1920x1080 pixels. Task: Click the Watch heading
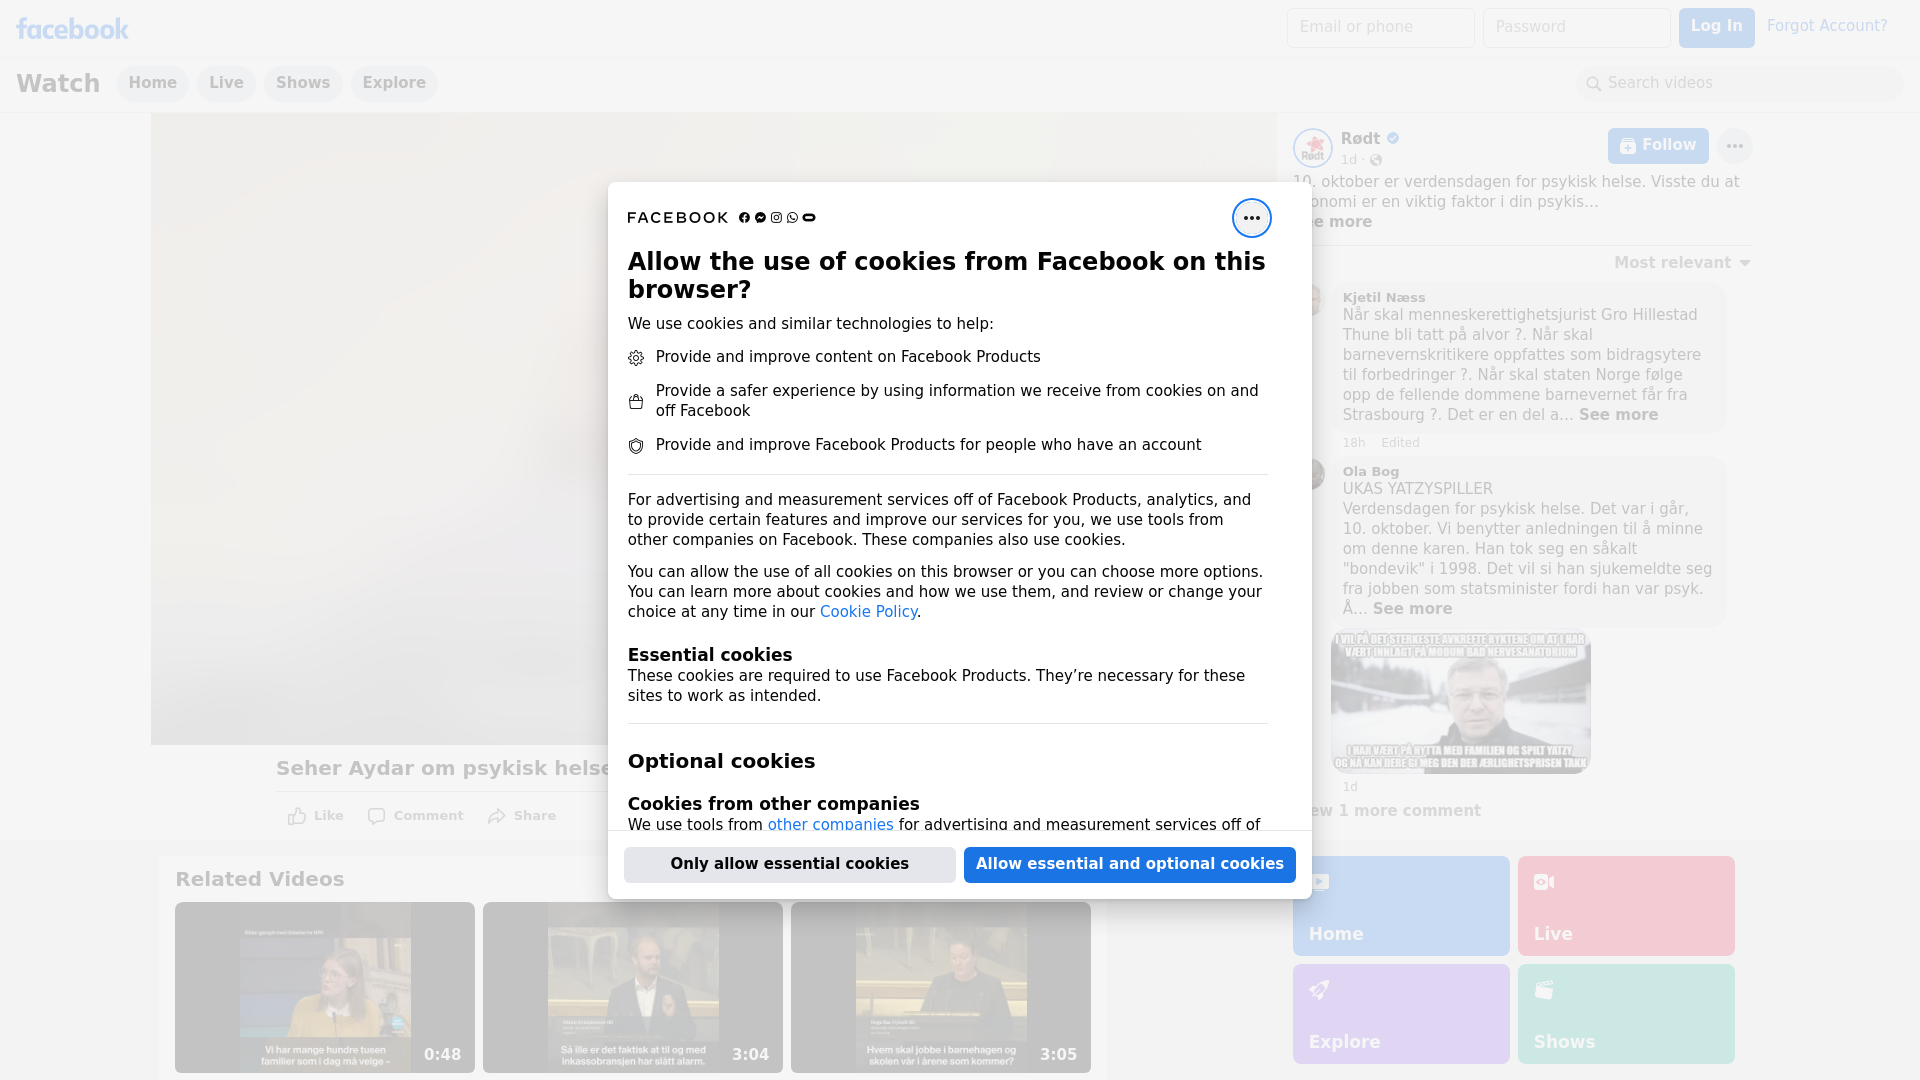tap(58, 84)
